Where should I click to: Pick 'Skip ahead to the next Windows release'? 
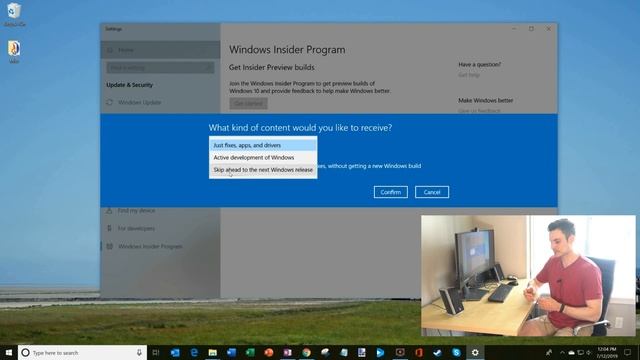[263, 170]
